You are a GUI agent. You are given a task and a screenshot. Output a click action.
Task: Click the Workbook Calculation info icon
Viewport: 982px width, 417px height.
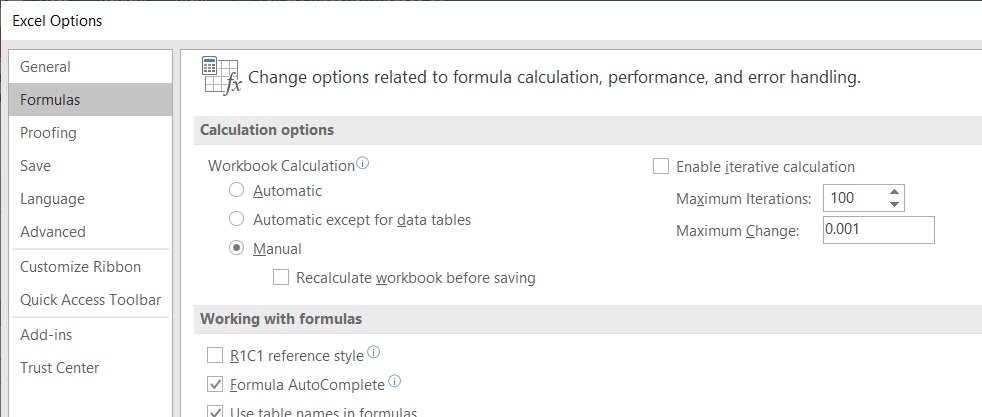coord(363,164)
